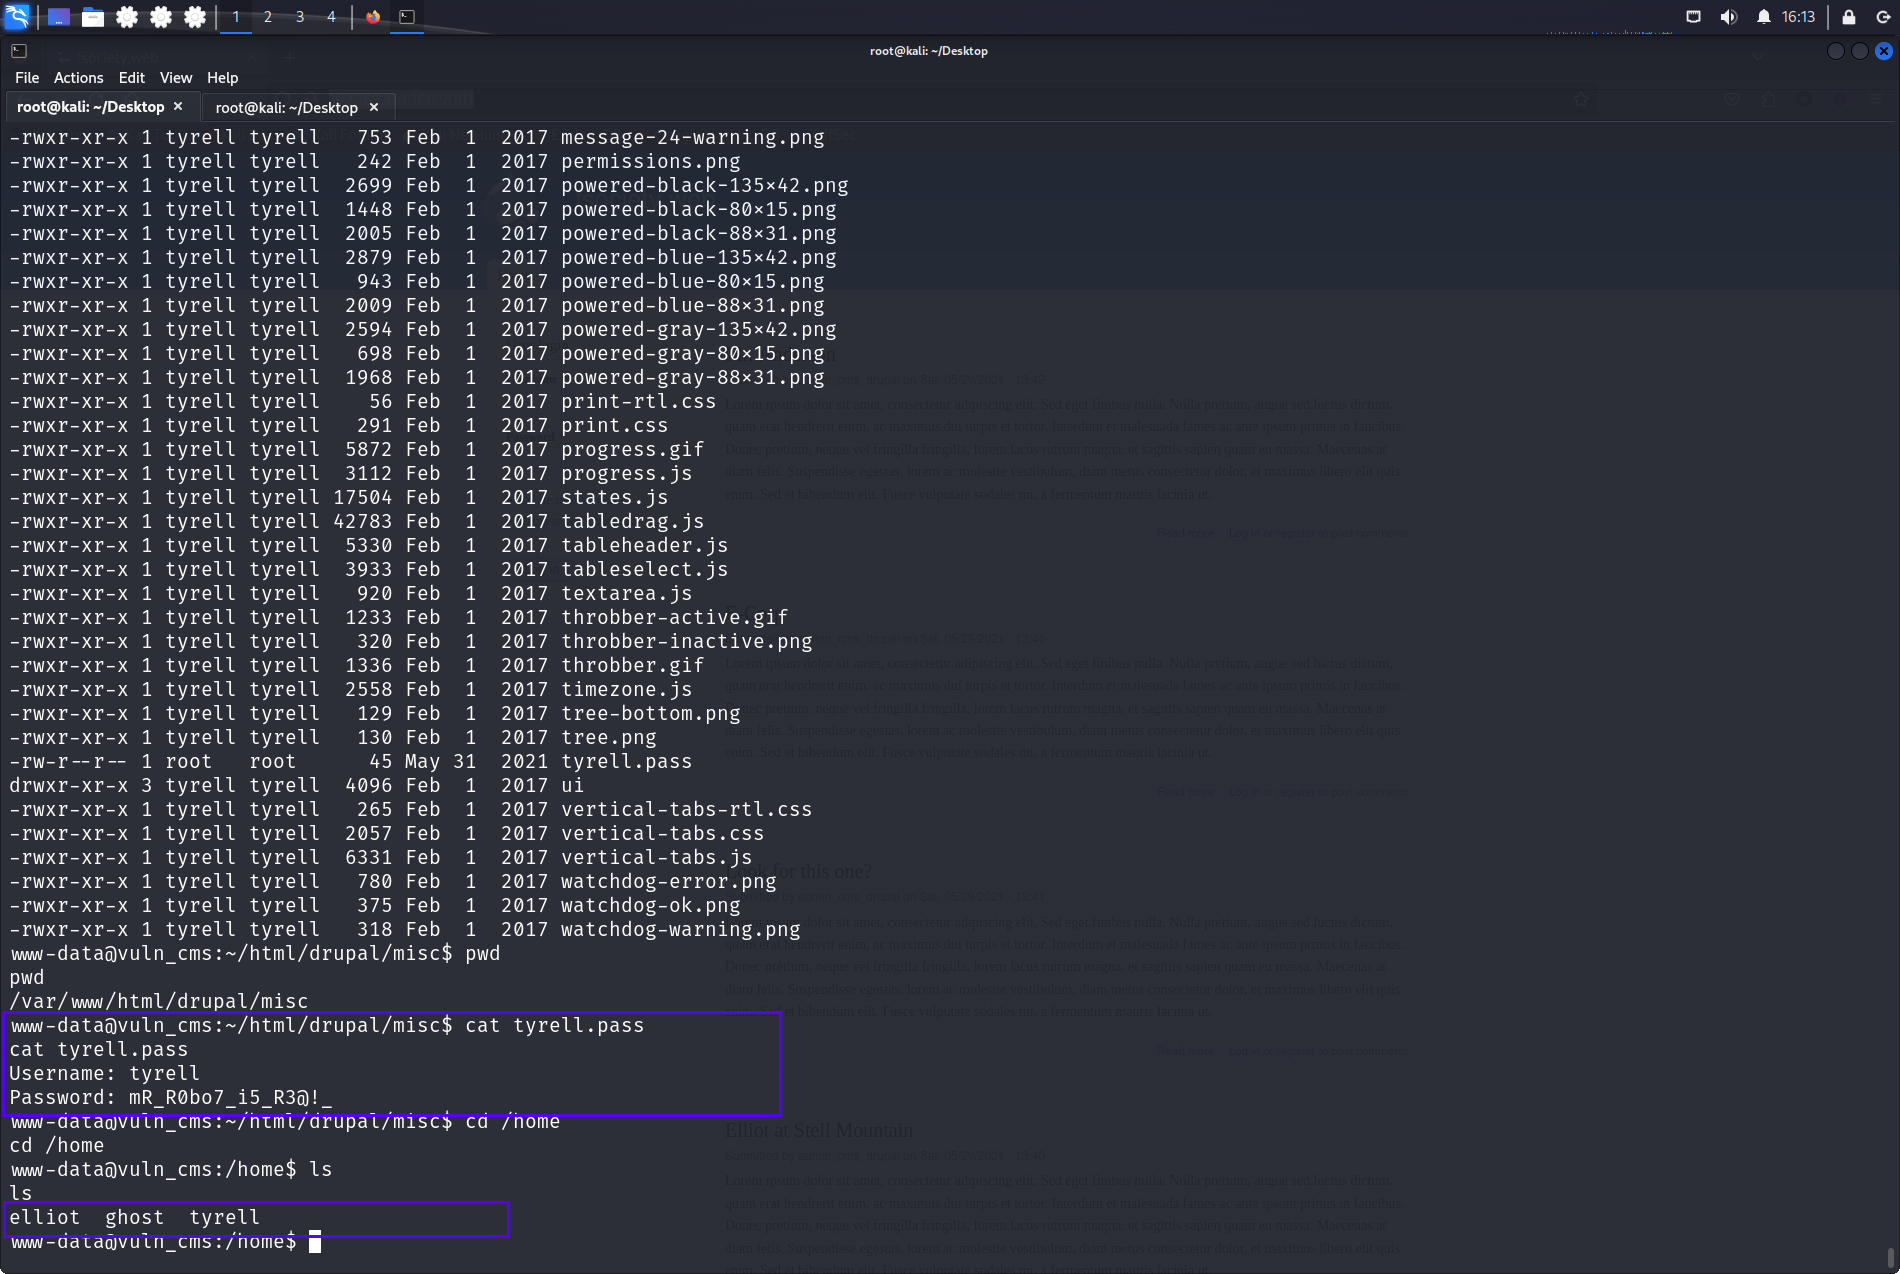Click the 'elliot' directory name
Viewport: 1900px width, 1274px height.
[x=45, y=1218]
